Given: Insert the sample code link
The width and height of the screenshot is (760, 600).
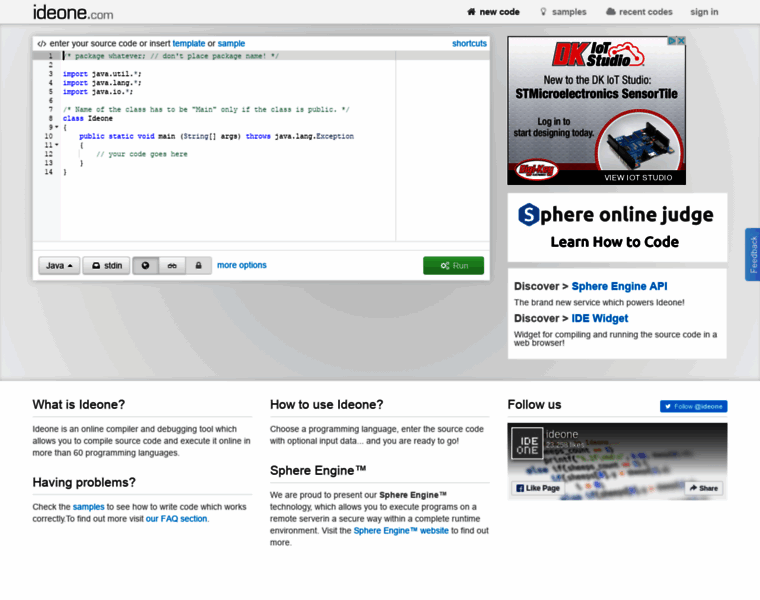Looking at the screenshot, I should coord(231,43).
